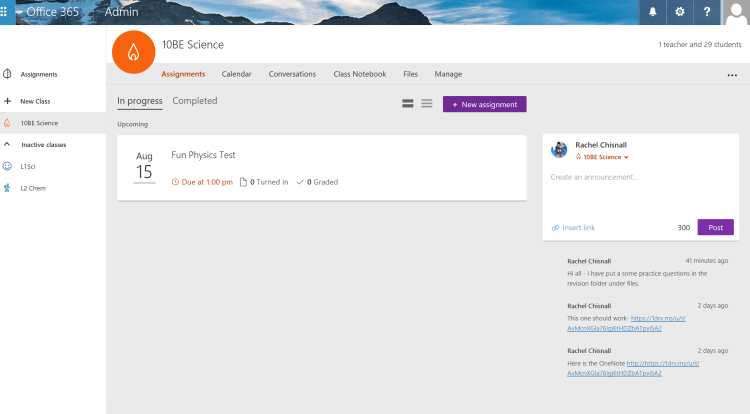Open the user profile avatar

(735, 12)
